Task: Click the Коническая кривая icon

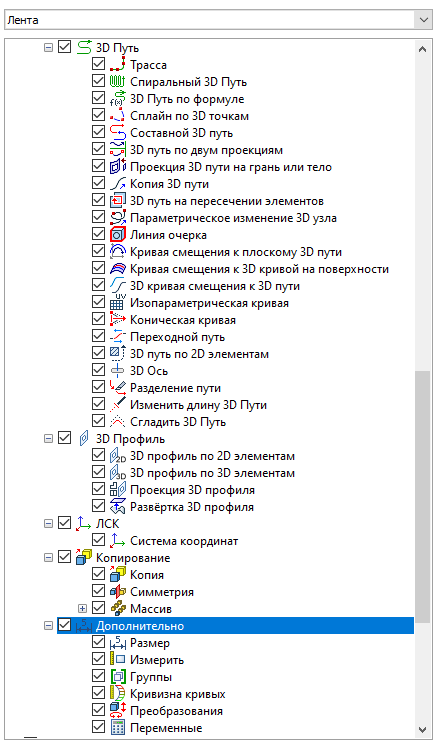Action: pos(117,320)
